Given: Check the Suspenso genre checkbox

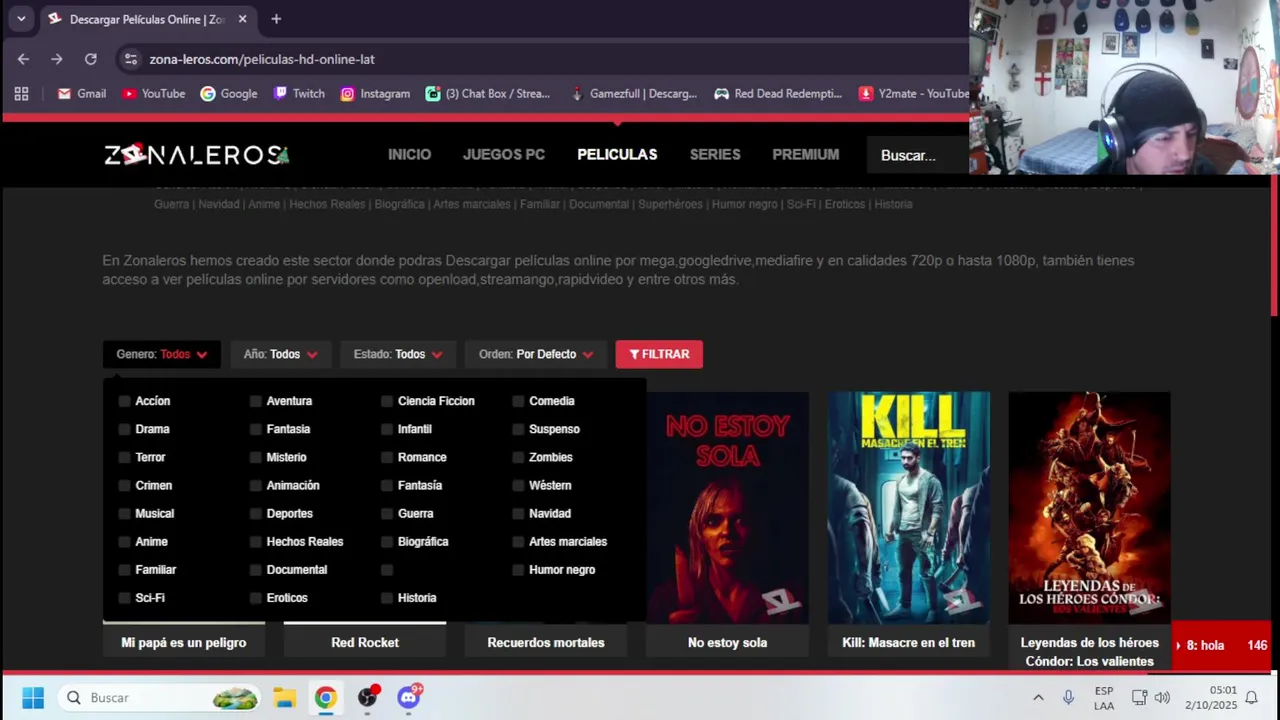Looking at the screenshot, I should pos(518,429).
